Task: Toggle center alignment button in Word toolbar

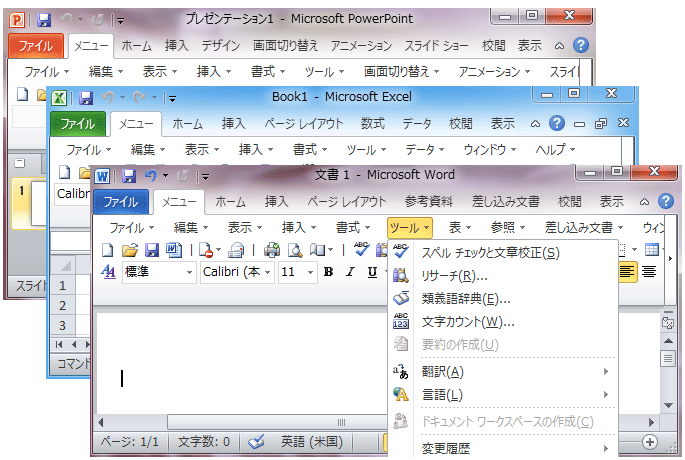Action: 649,272
